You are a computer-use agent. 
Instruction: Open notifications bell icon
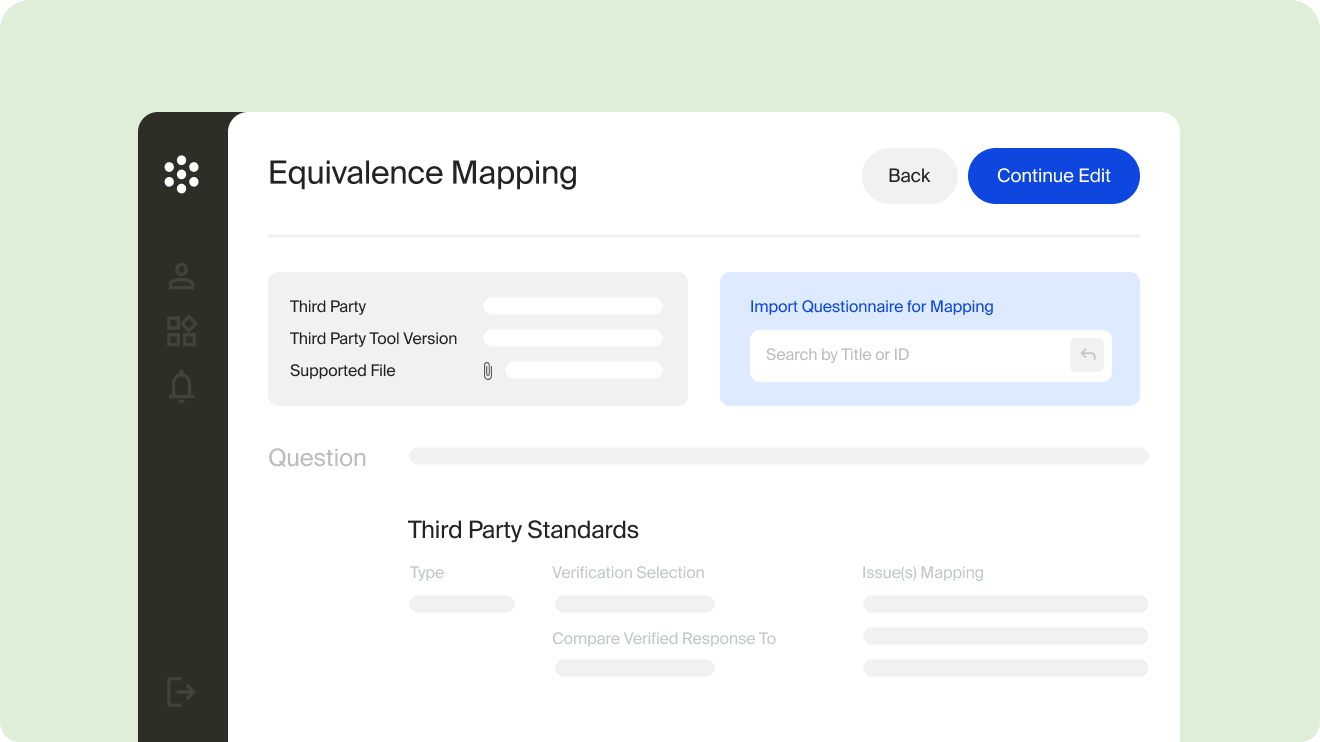181,386
